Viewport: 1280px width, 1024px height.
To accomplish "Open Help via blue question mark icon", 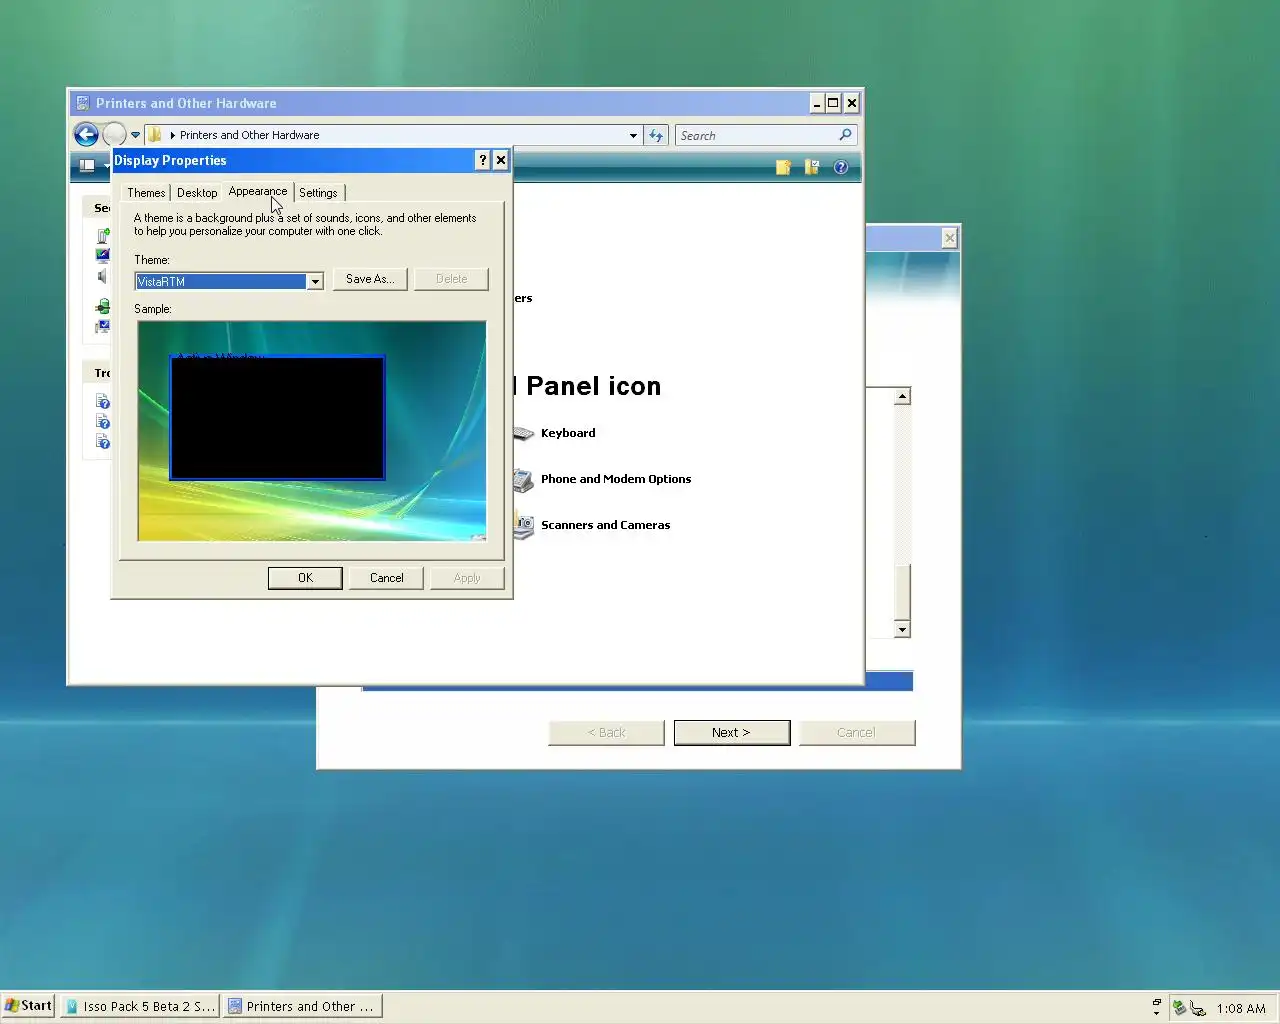I will click(840, 167).
